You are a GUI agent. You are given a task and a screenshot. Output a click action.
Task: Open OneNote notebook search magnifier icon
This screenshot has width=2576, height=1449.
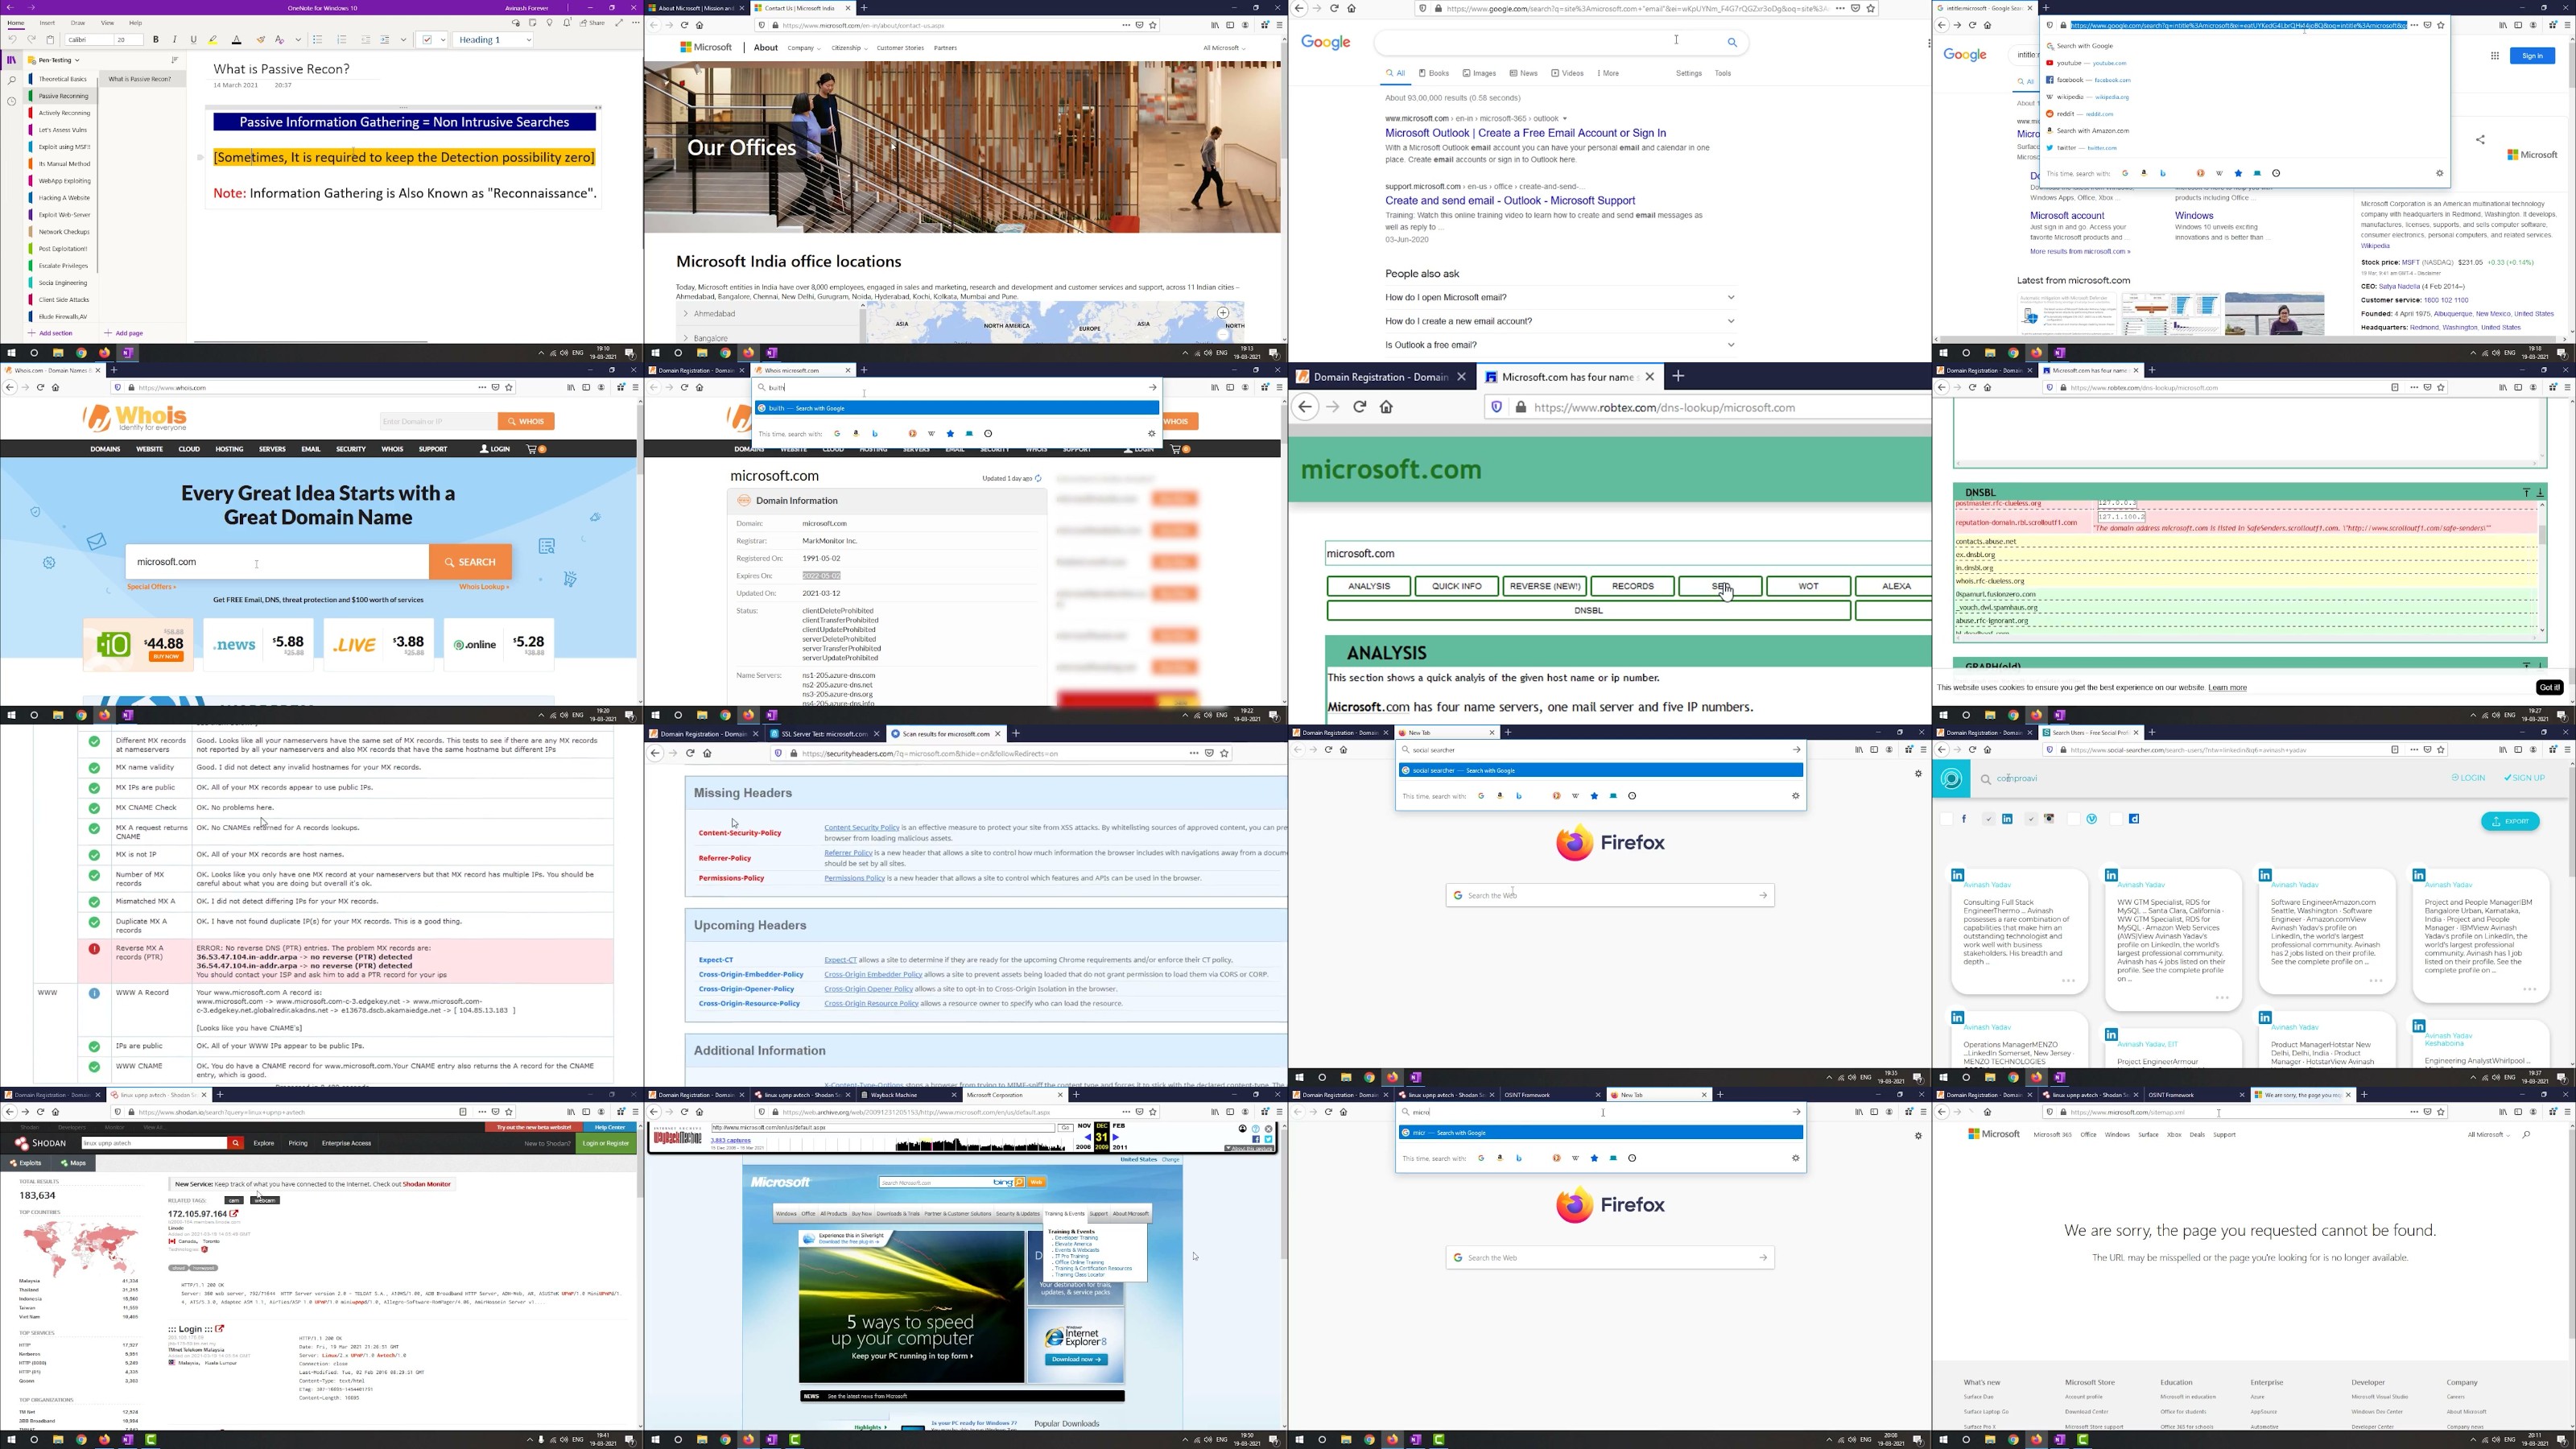pos(11,80)
